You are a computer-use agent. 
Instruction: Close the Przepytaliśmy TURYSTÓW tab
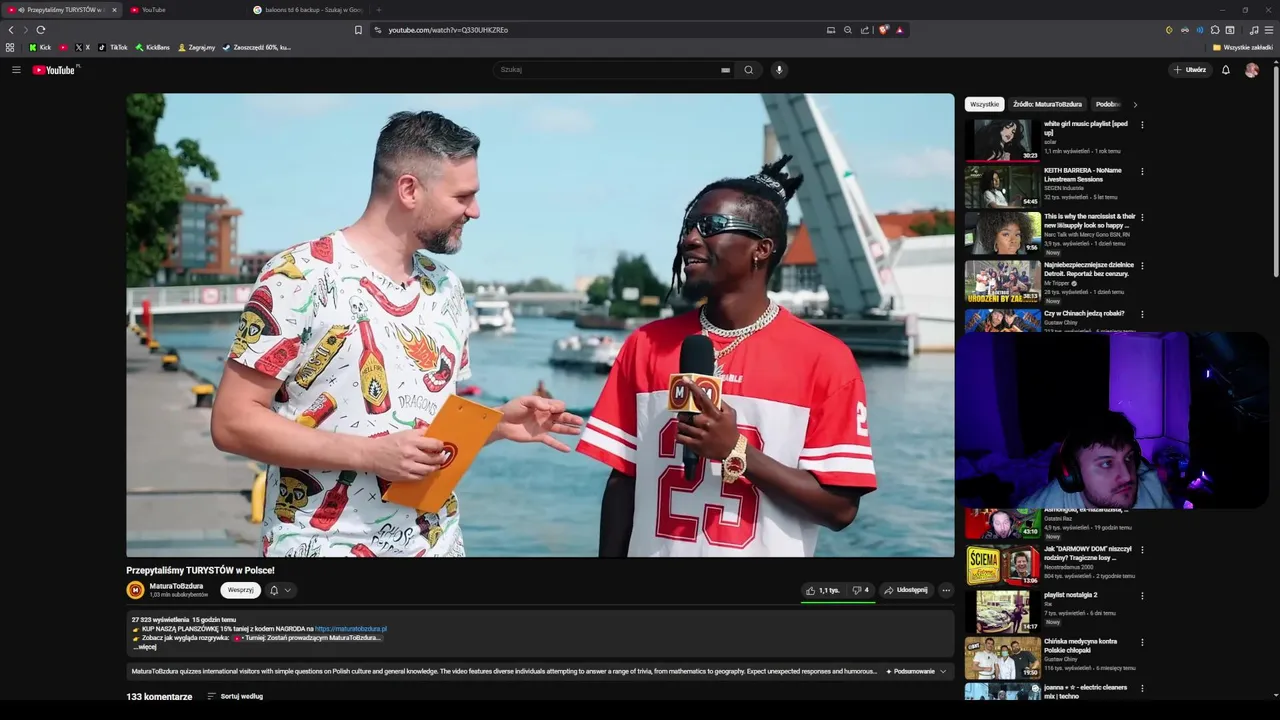point(114,10)
